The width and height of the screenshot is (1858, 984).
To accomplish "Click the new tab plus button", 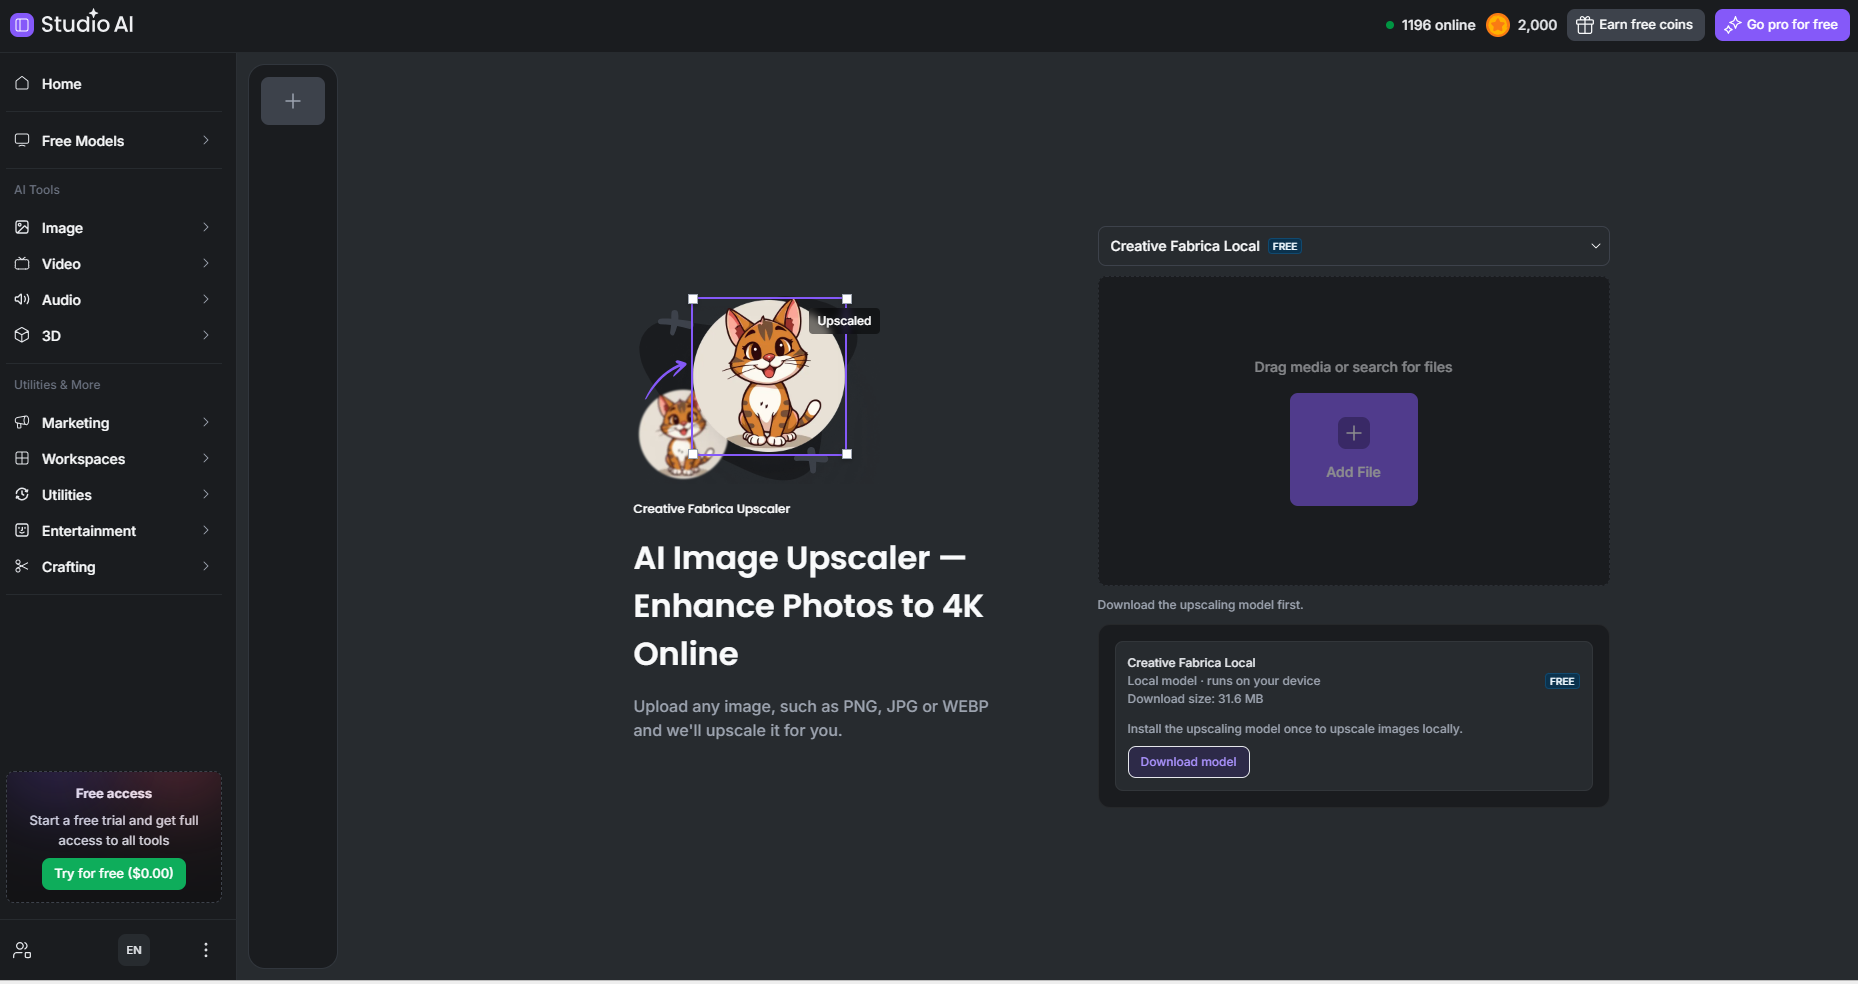I will point(293,101).
